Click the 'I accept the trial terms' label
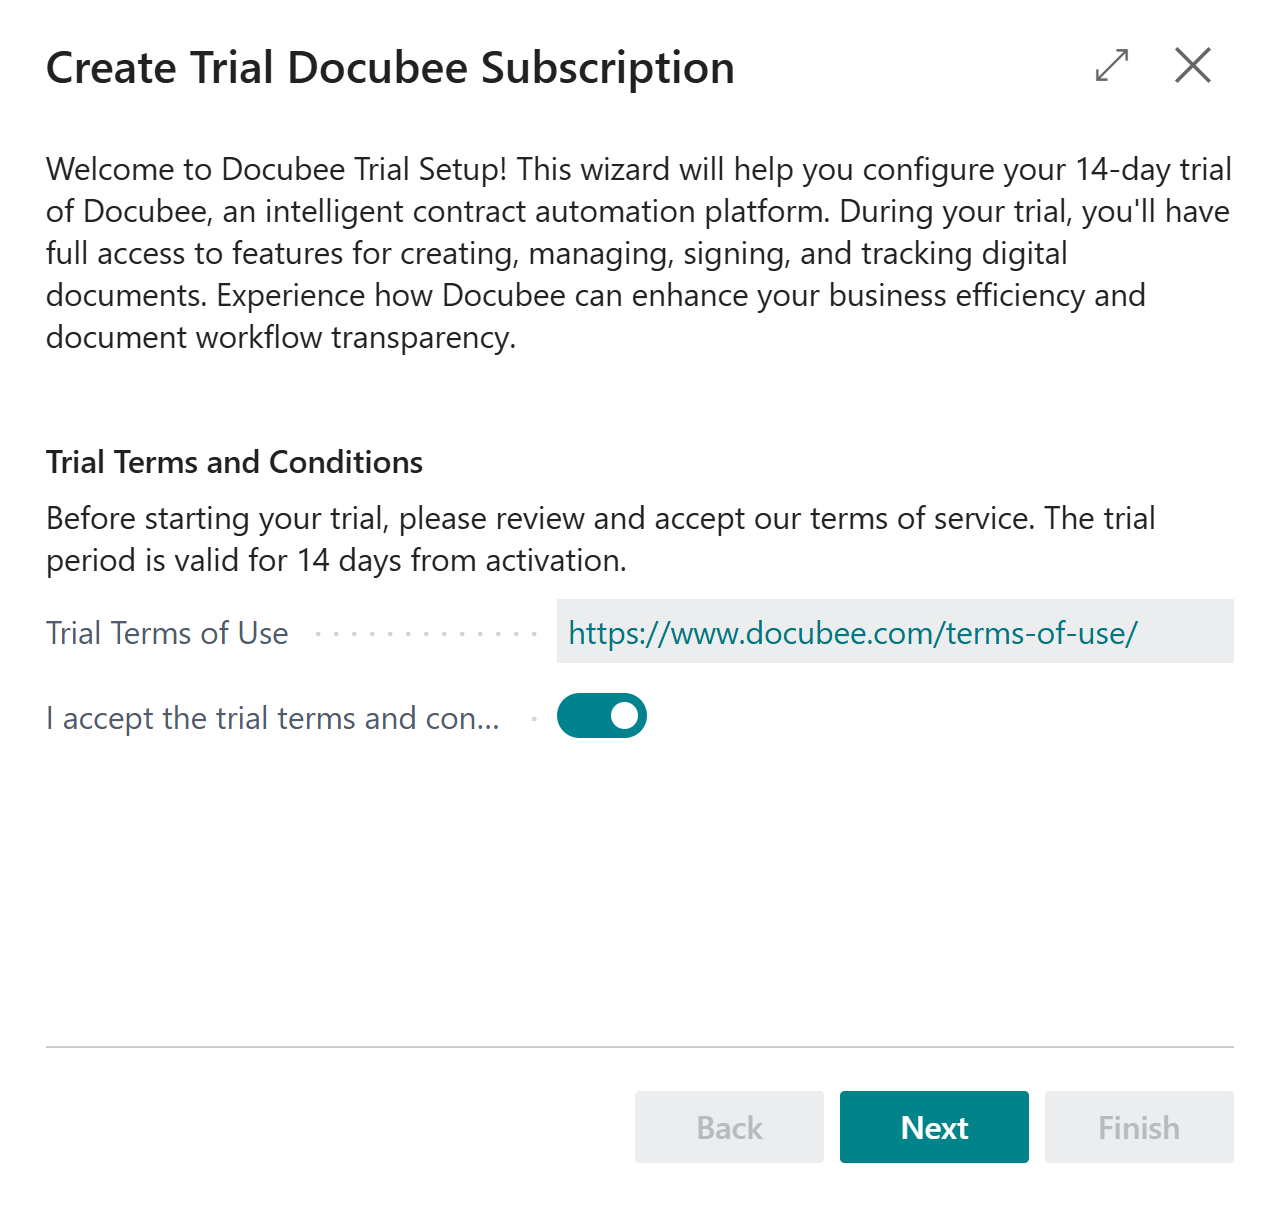 tap(273, 718)
